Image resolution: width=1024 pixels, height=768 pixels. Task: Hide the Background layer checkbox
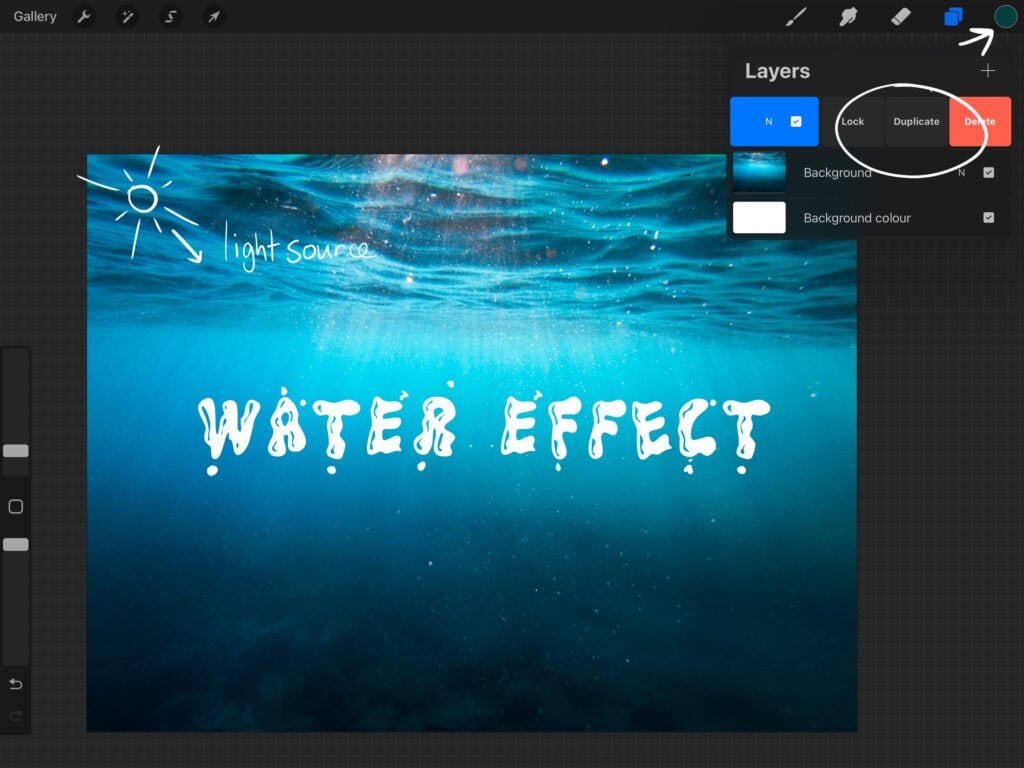pos(988,173)
